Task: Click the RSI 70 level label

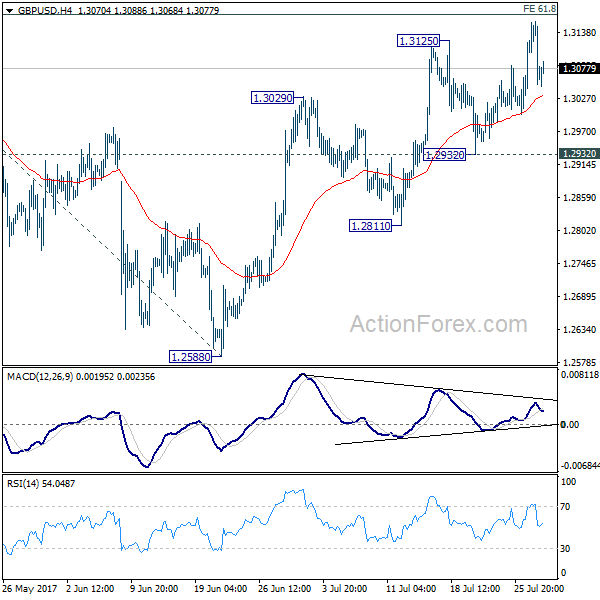Action: coord(565,507)
